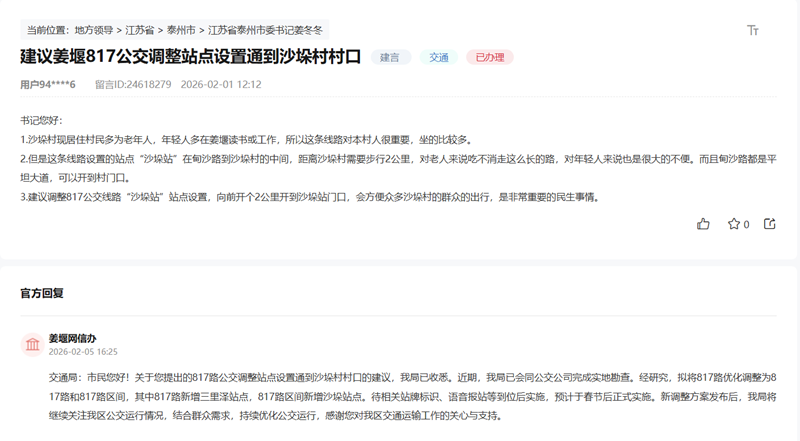
Task: Click the 姜堰网信办 institution avatar icon
Action: (32, 345)
